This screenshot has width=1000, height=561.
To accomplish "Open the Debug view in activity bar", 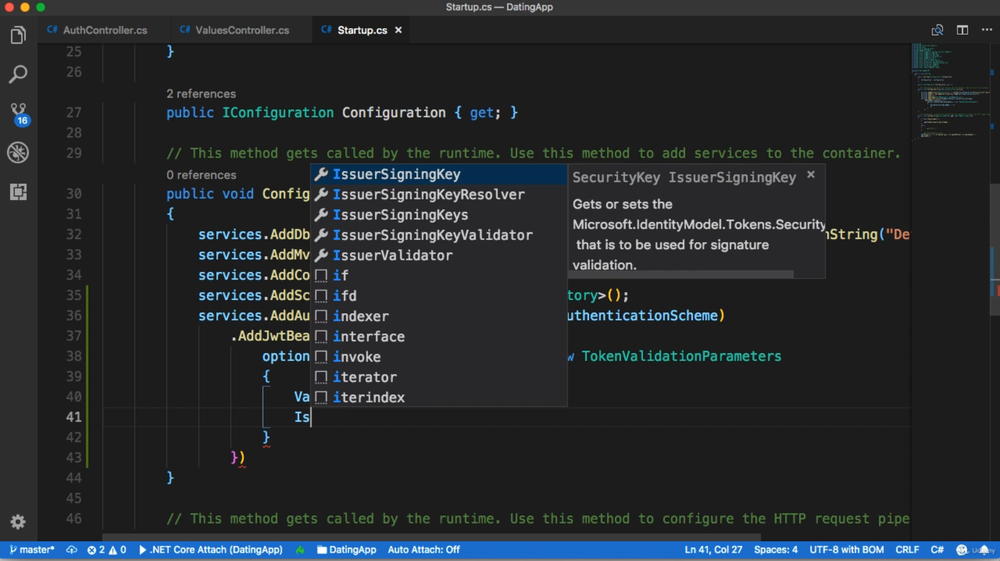I will [x=18, y=152].
